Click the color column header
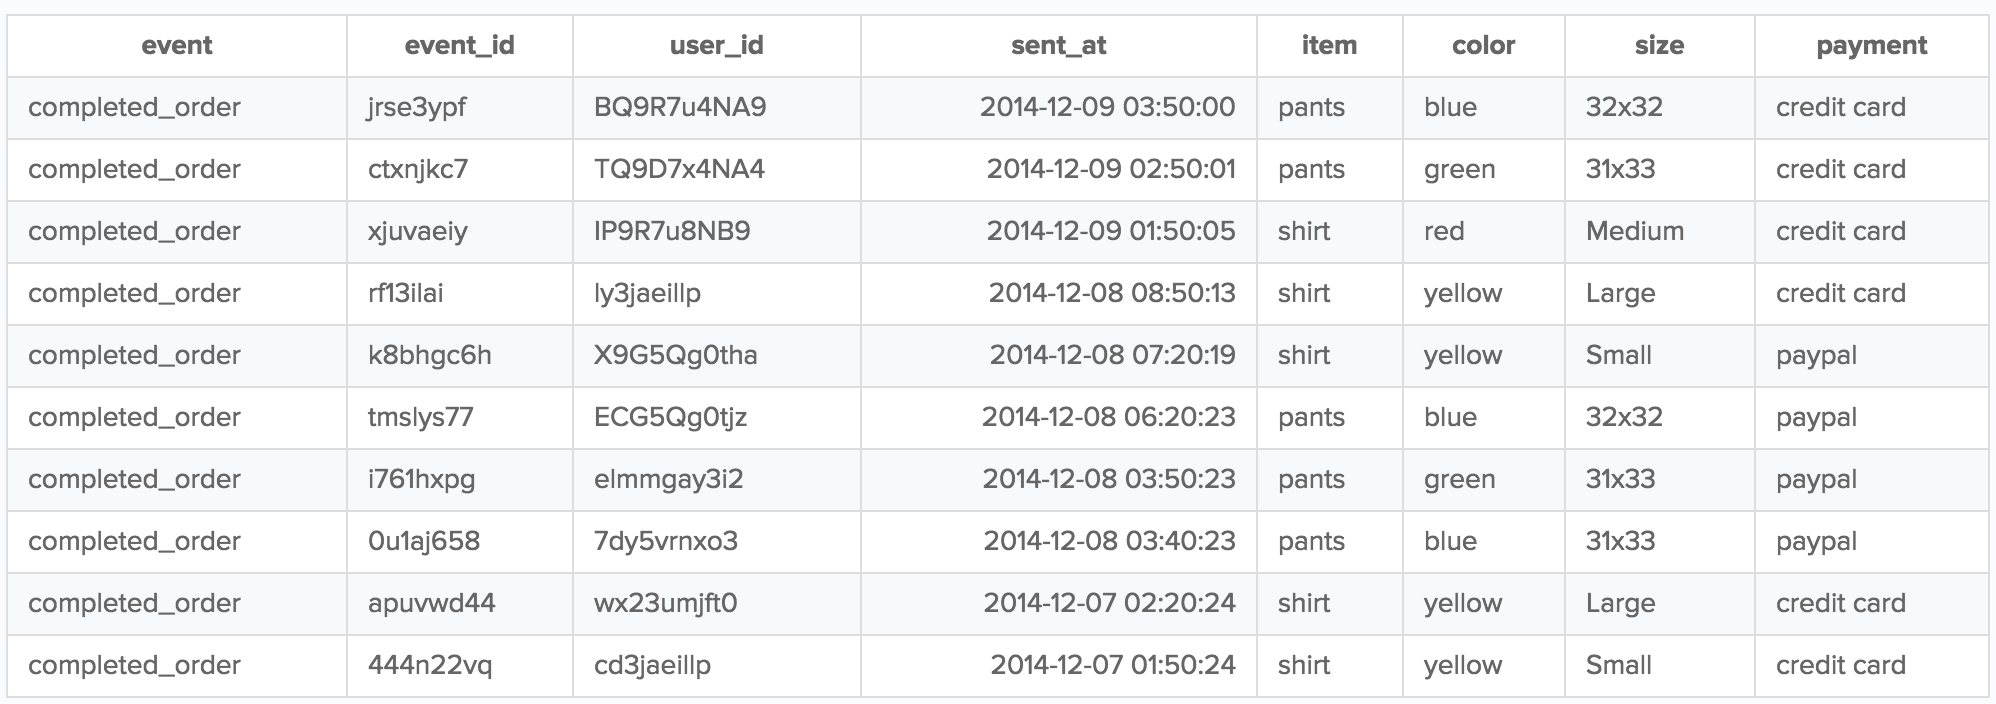The height and width of the screenshot is (704, 1996). click(x=1483, y=46)
